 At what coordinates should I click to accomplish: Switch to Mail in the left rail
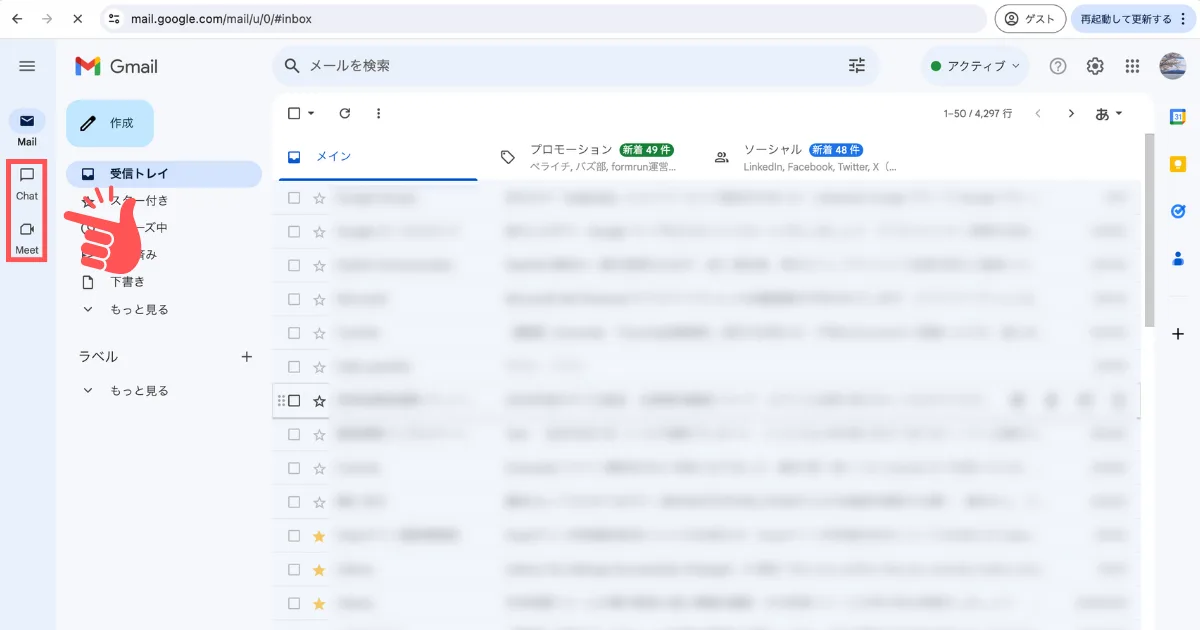(27, 128)
